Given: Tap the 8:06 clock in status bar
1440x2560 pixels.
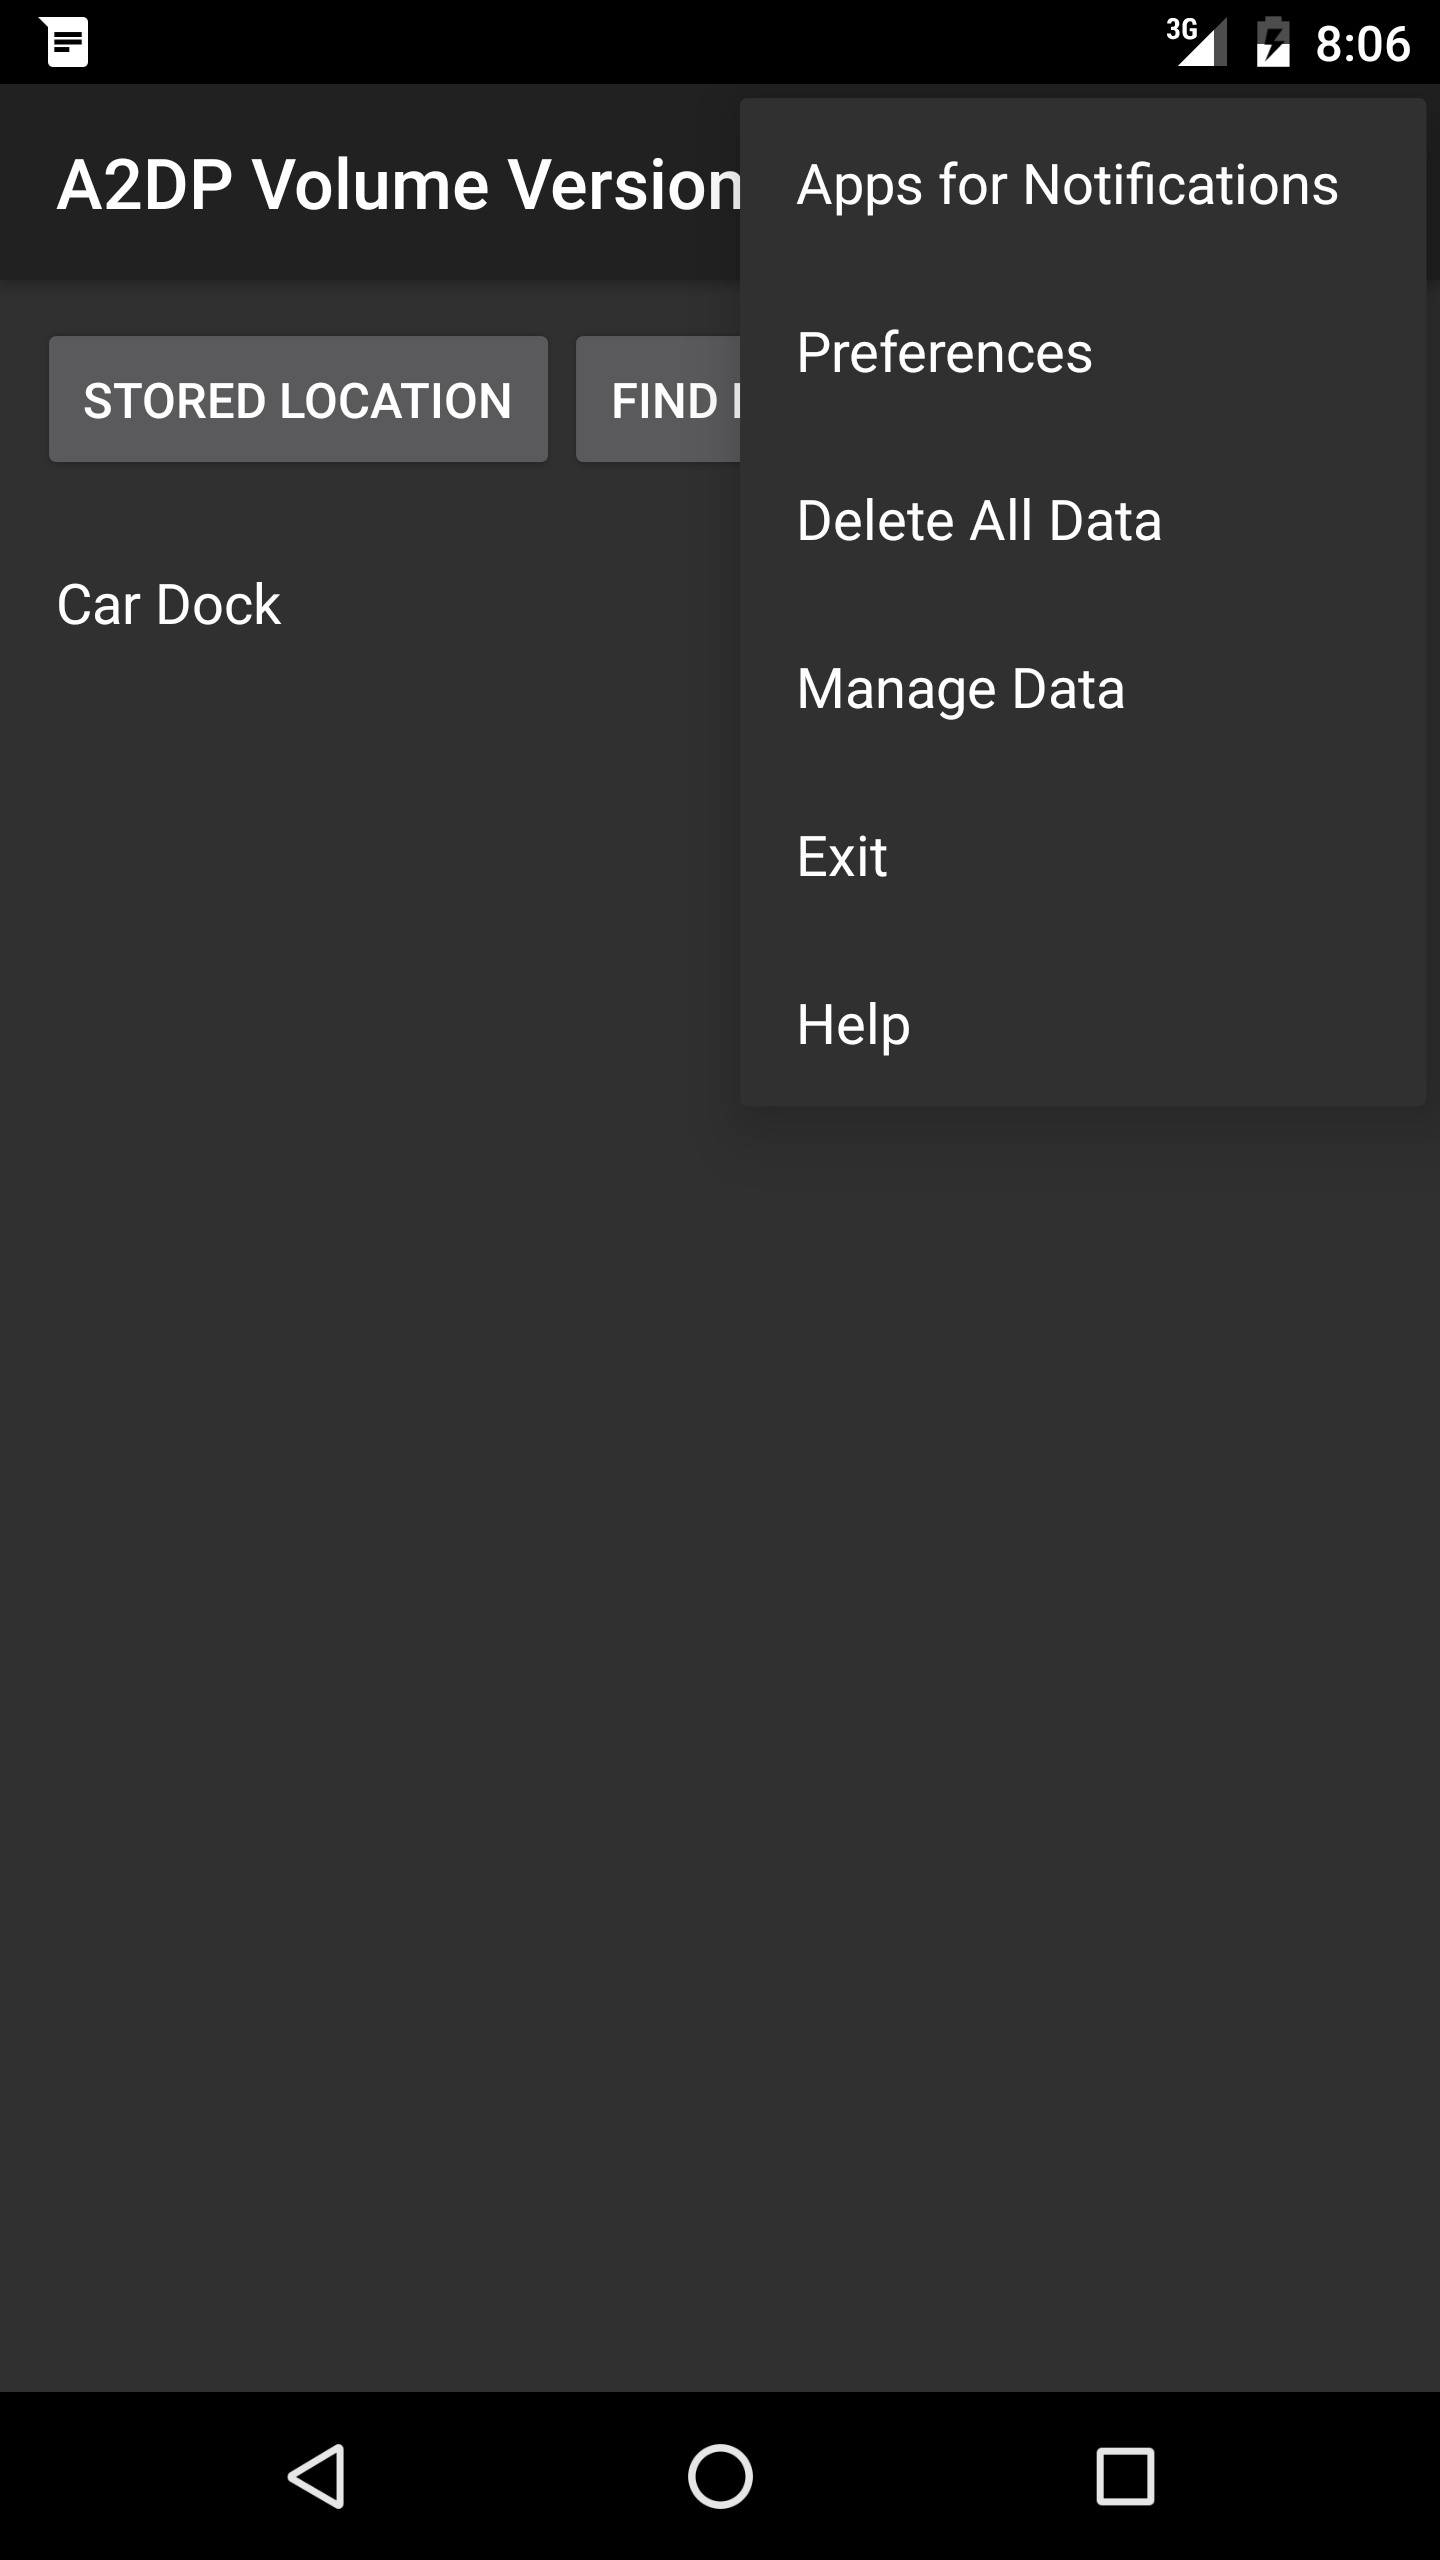Looking at the screenshot, I should (x=1362, y=44).
